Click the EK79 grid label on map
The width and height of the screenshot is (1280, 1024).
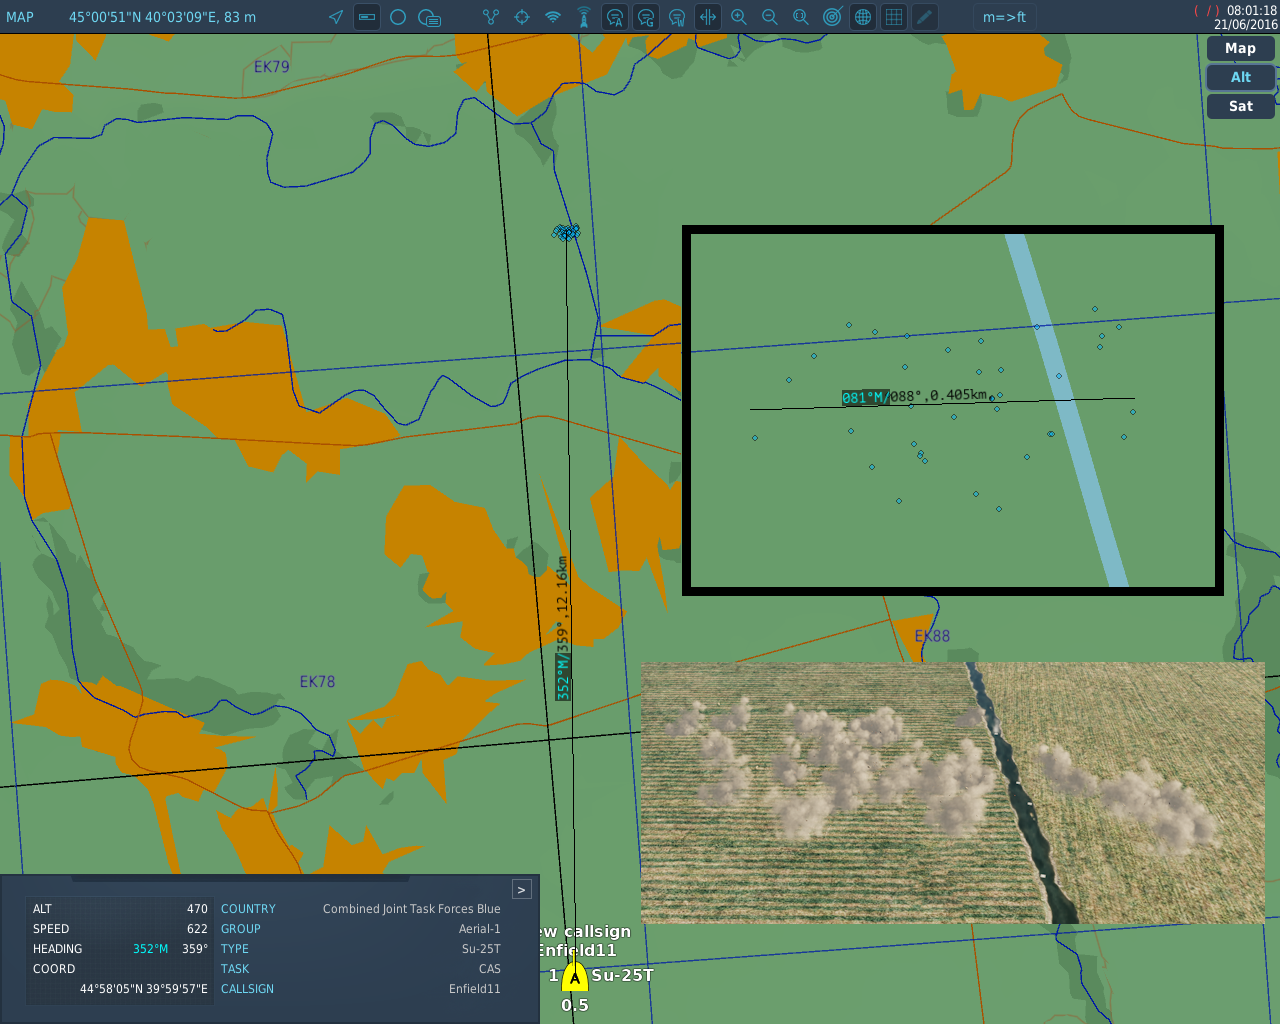coord(271,67)
